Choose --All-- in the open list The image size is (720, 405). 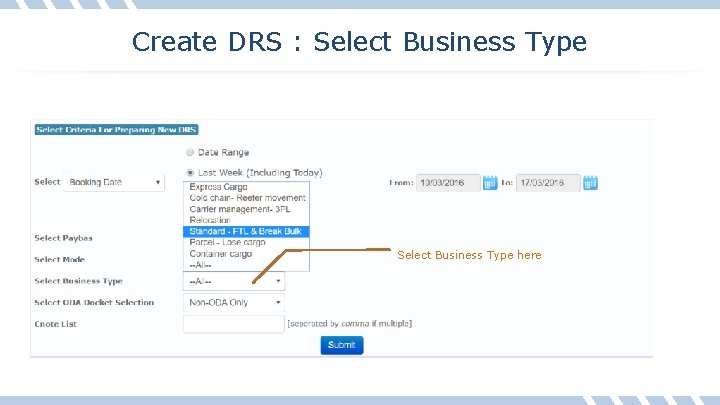(x=246, y=265)
